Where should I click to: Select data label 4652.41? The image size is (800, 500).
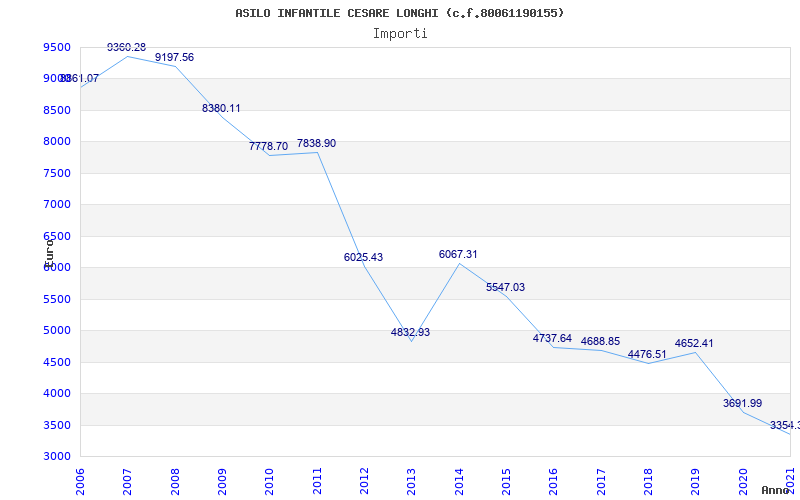[694, 343]
